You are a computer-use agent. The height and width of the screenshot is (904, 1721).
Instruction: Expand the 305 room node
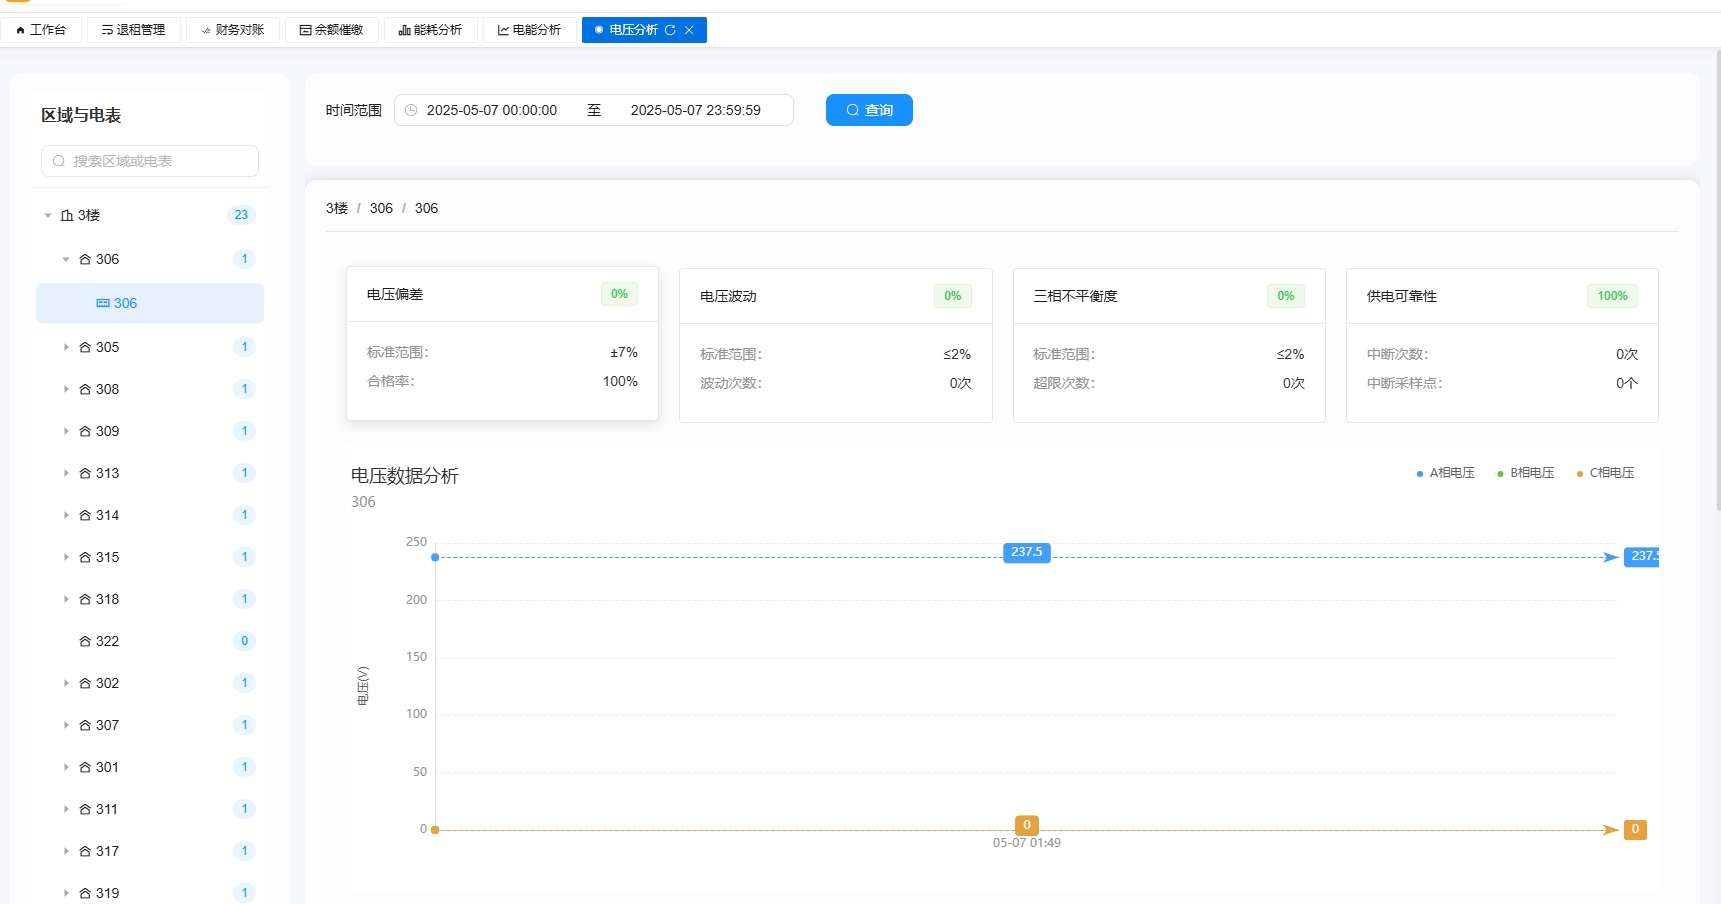(66, 347)
